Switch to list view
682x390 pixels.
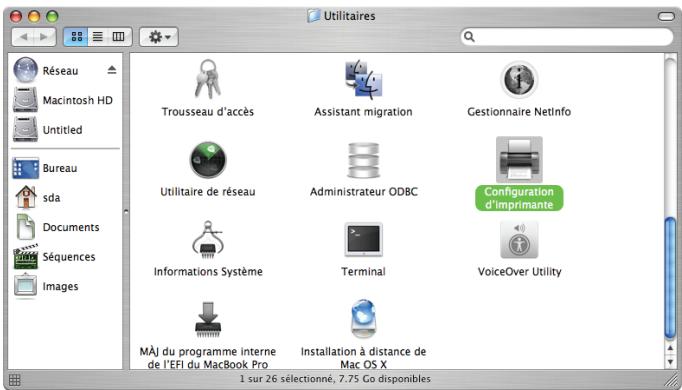98,37
